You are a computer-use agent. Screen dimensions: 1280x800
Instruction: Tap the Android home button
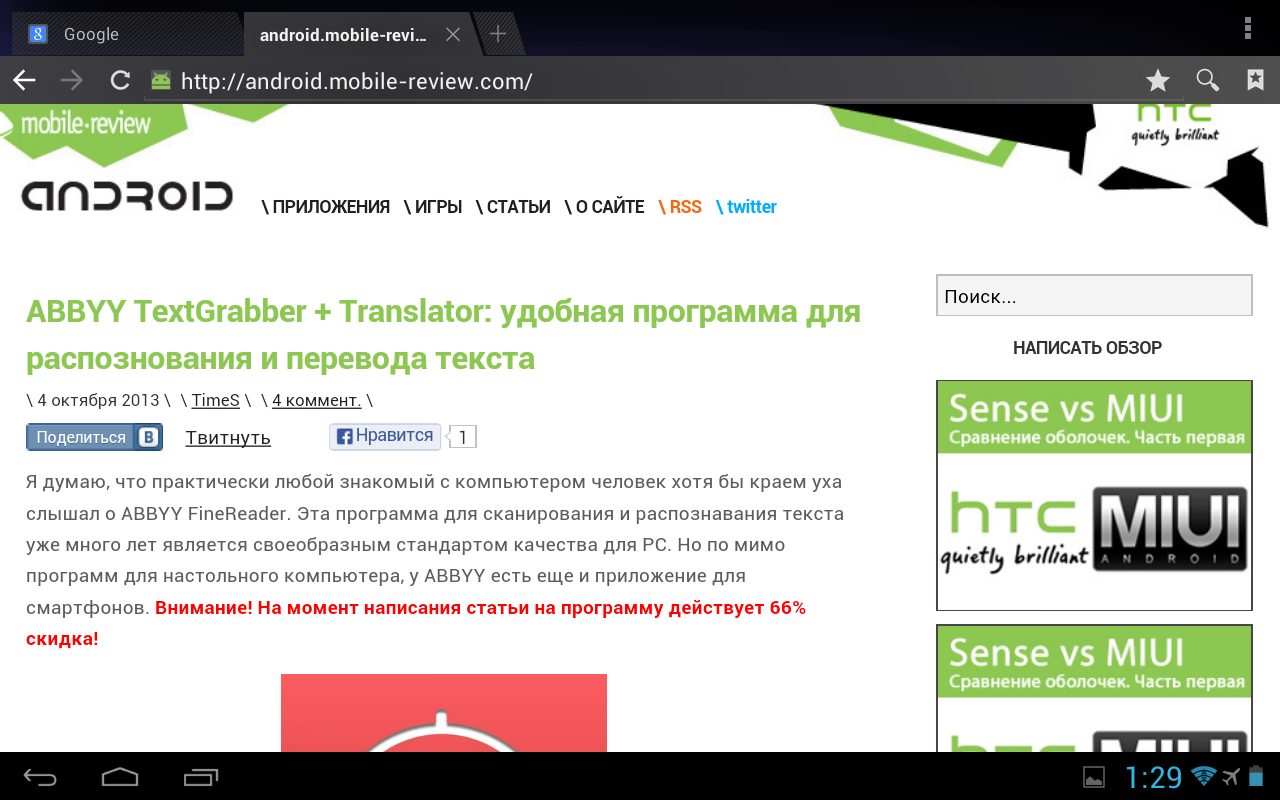click(x=120, y=776)
